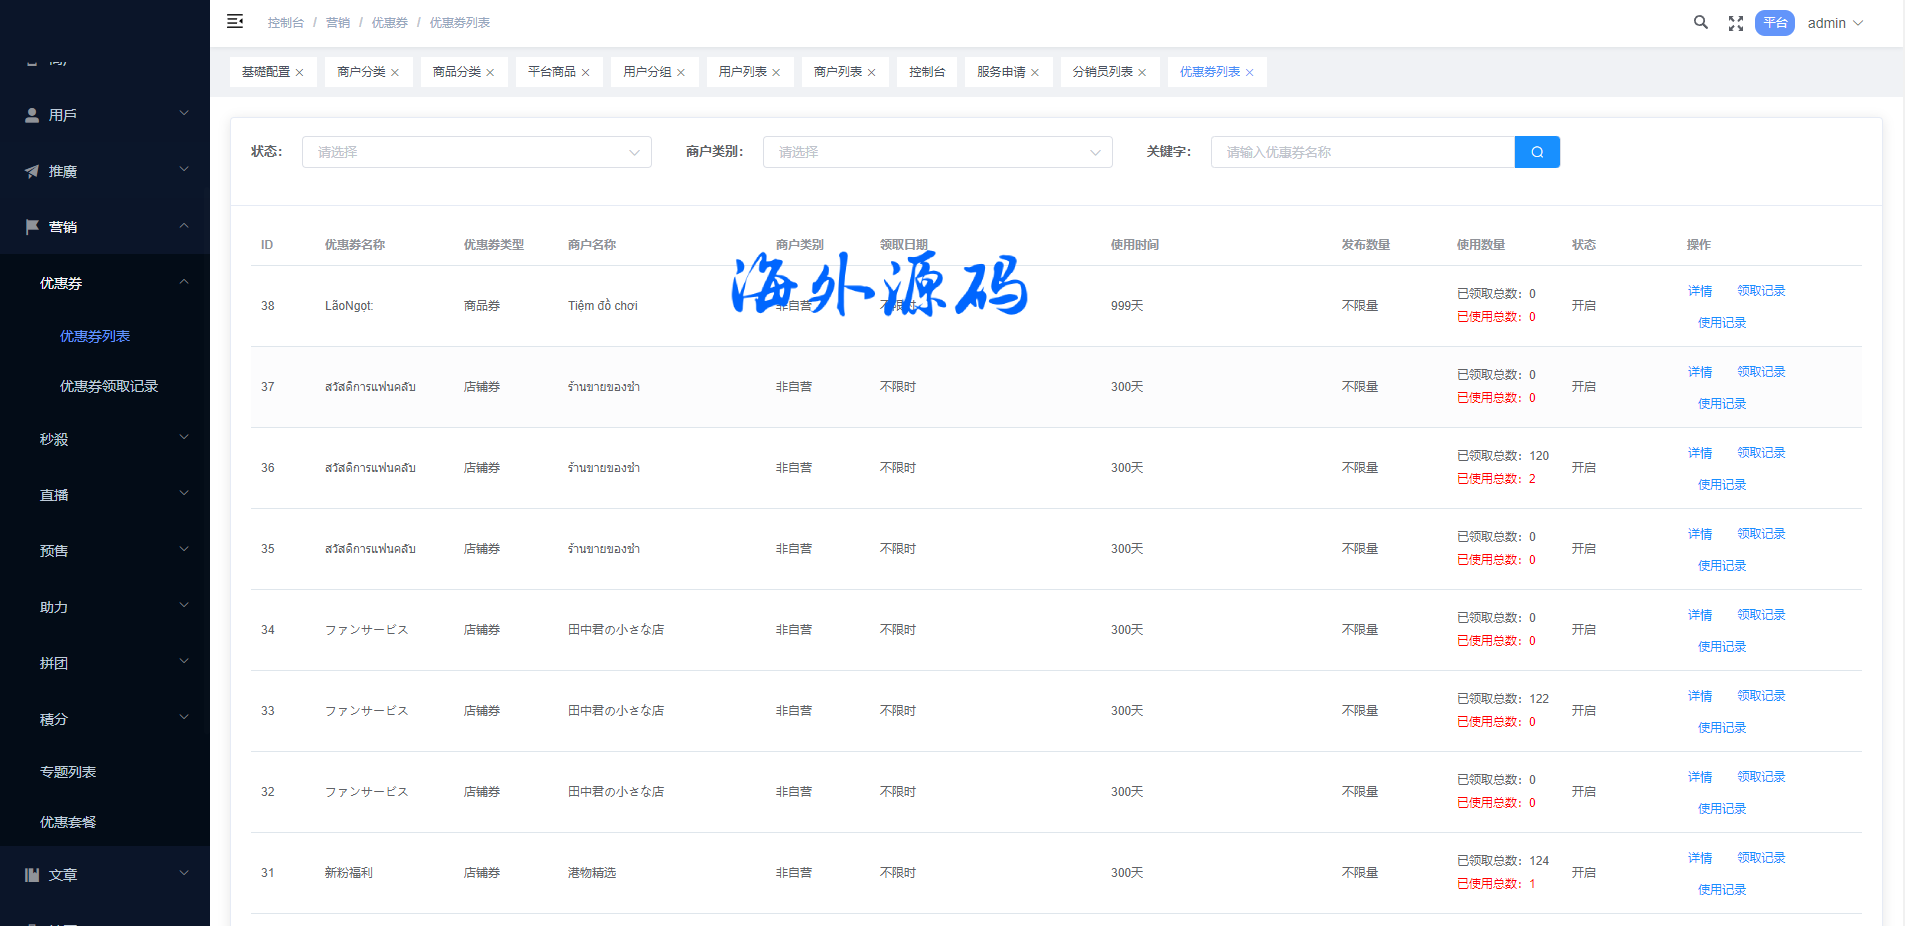Close the 服务申请 tab
1905x926 pixels.
(x=1035, y=73)
